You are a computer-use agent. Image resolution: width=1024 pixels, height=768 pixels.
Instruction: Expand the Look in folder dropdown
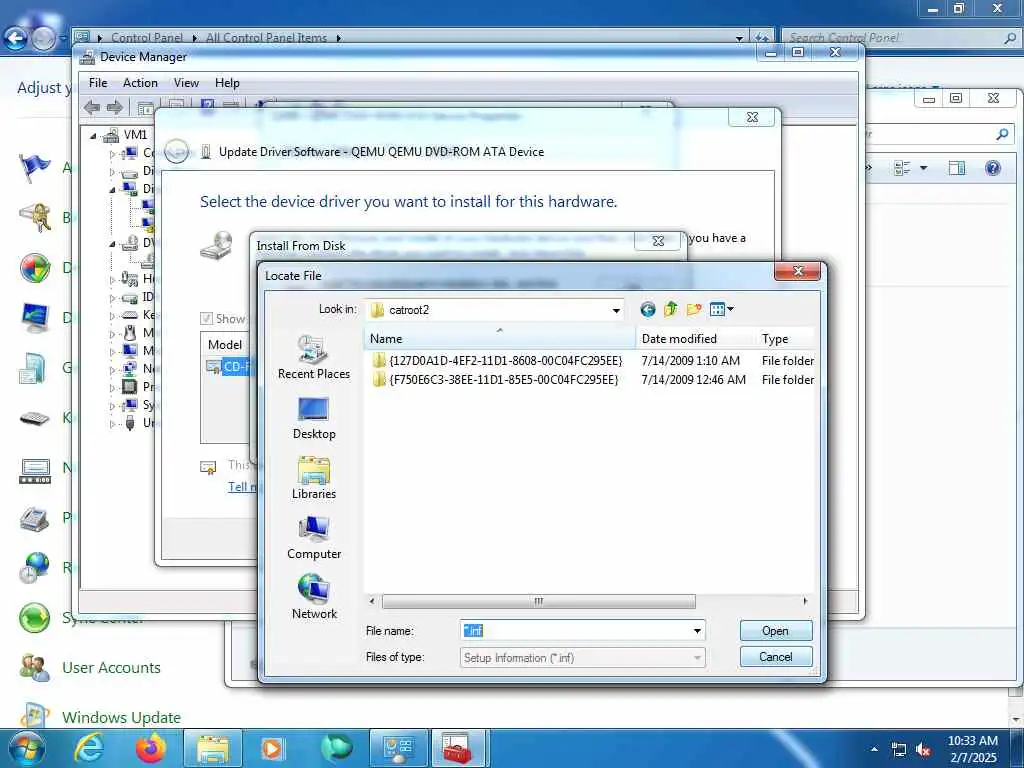click(x=616, y=310)
